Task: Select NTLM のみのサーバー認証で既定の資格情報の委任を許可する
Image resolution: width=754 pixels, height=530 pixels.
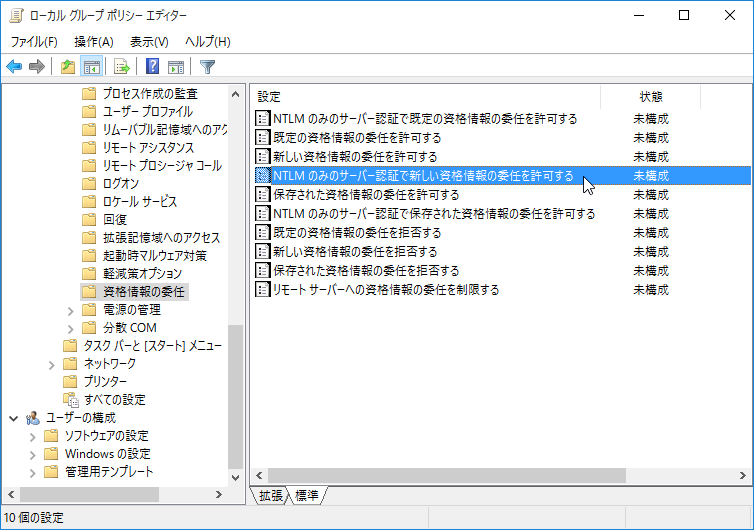Action: pyautogui.click(x=425, y=118)
